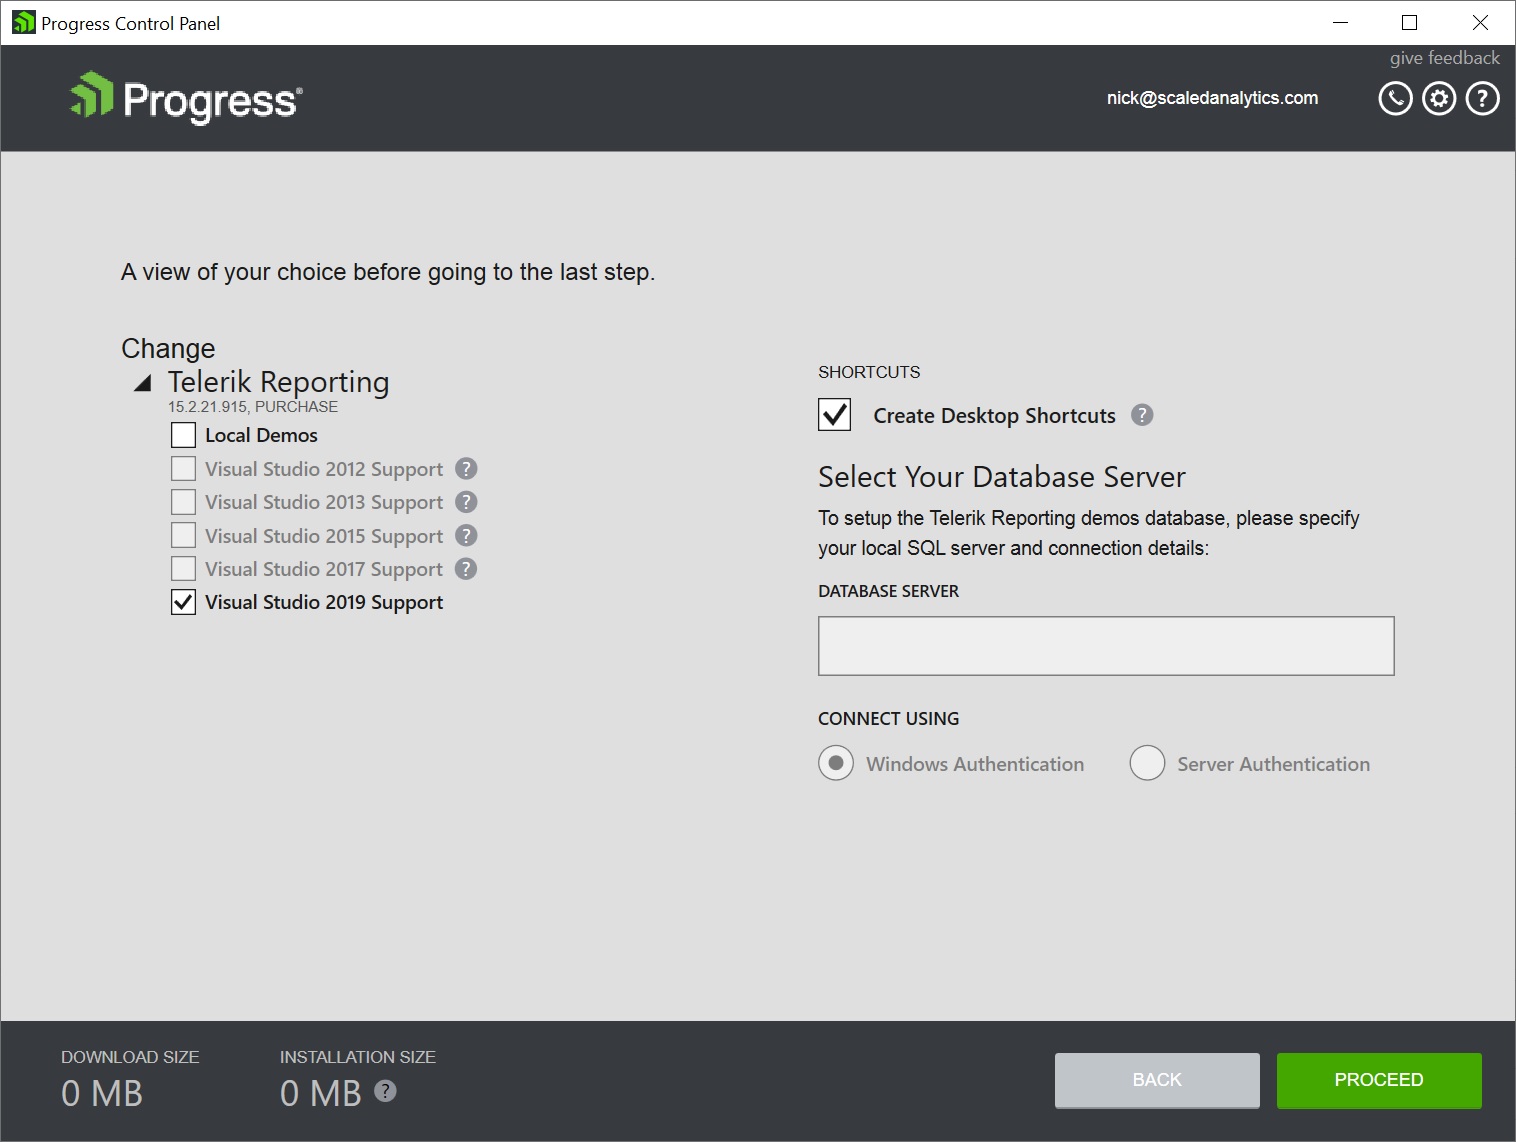Click the 'Select Your Database Server' heading

pos(1002,477)
